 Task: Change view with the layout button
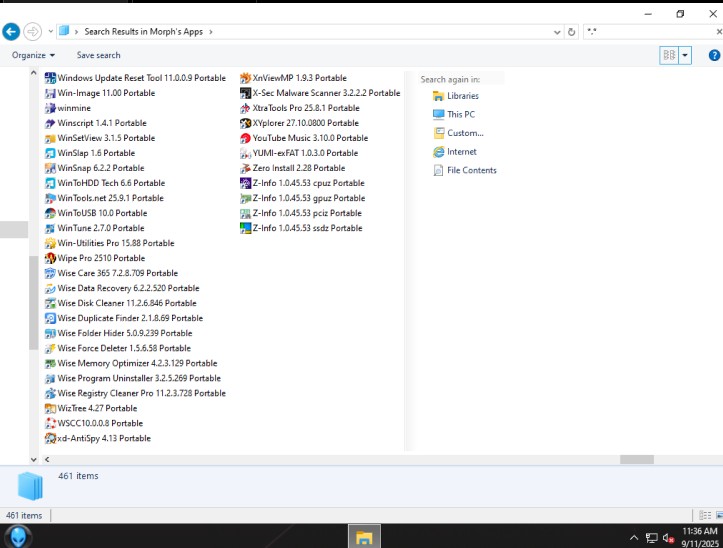coord(669,55)
